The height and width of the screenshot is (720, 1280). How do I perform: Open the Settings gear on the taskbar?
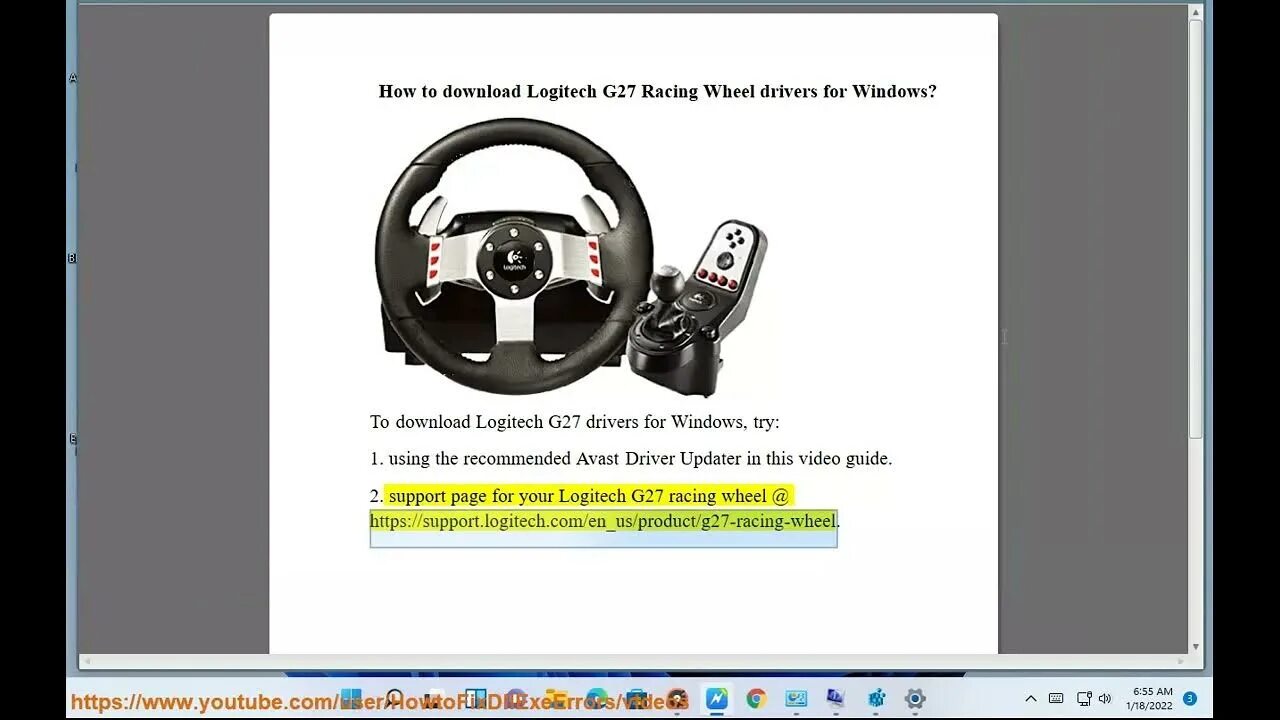[x=915, y=699]
